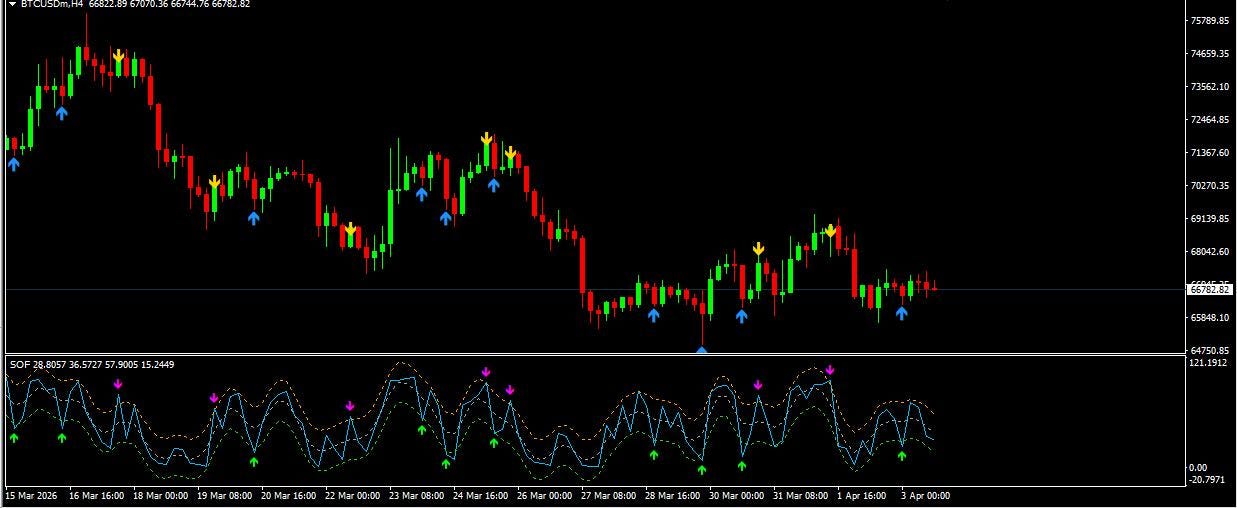Click the 70270.35 price scale label
This screenshot has width=1237, height=508.
click(1209, 186)
